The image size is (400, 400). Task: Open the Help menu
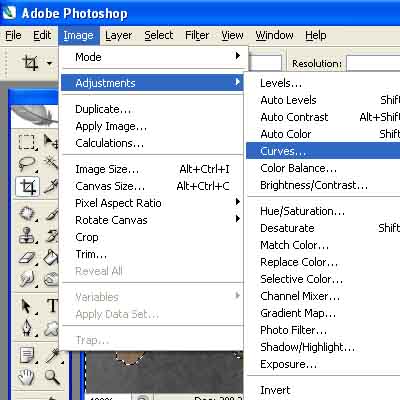[x=316, y=35]
